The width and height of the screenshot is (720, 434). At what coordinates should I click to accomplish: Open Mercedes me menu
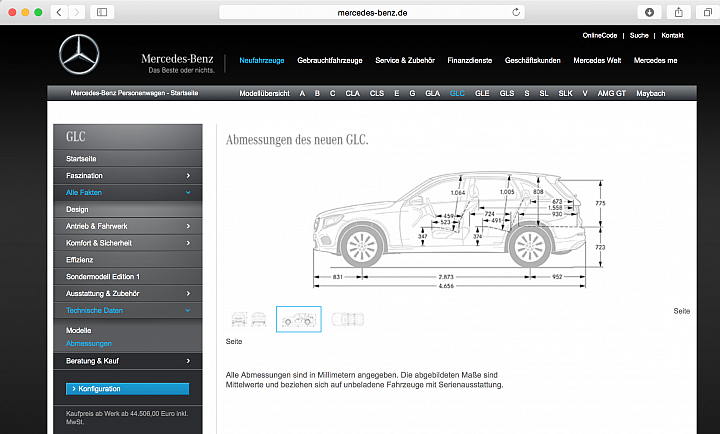pyautogui.click(x=655, y=60)
